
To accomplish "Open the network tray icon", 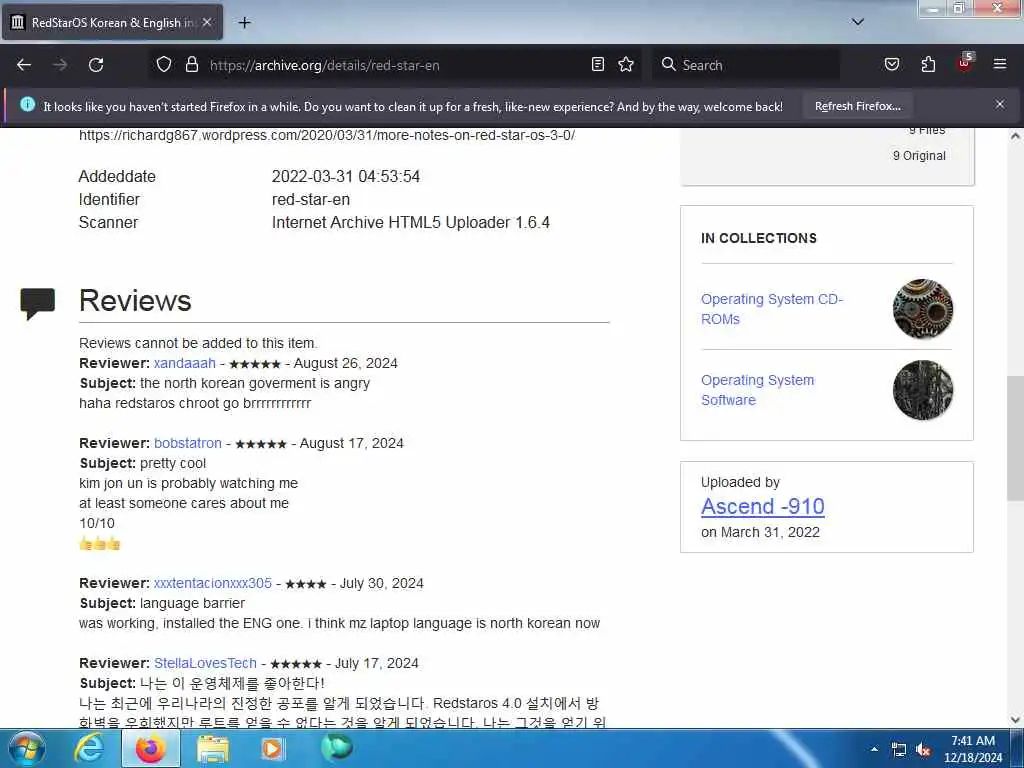I will 899,750.
